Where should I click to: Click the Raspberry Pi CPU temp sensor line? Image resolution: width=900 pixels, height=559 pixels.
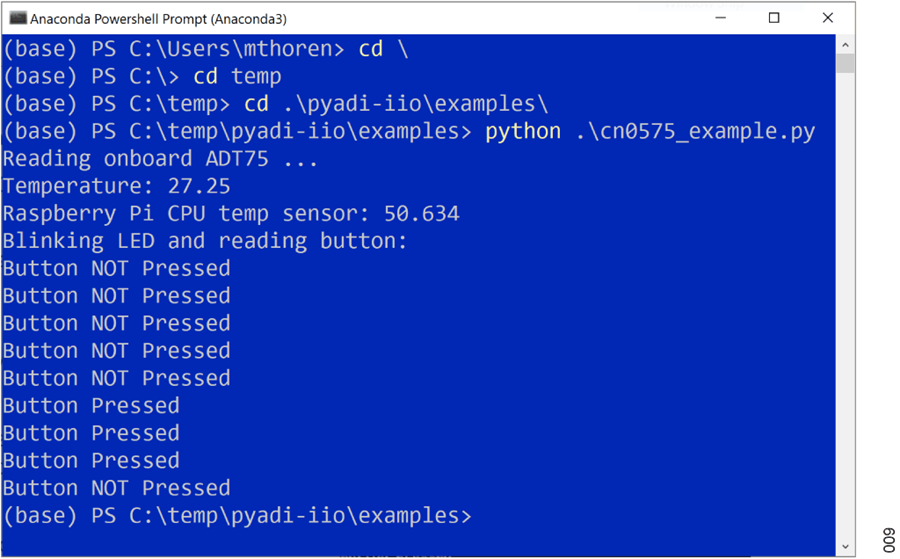tap(231, 214)
